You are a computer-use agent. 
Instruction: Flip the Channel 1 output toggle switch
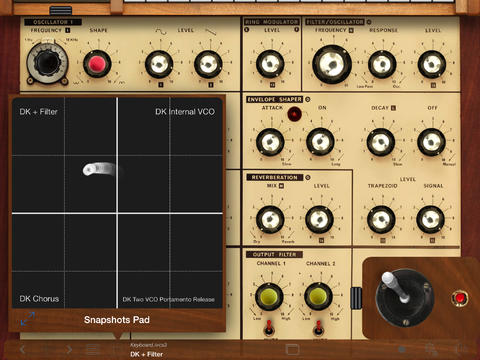click(x=269, y=327)
